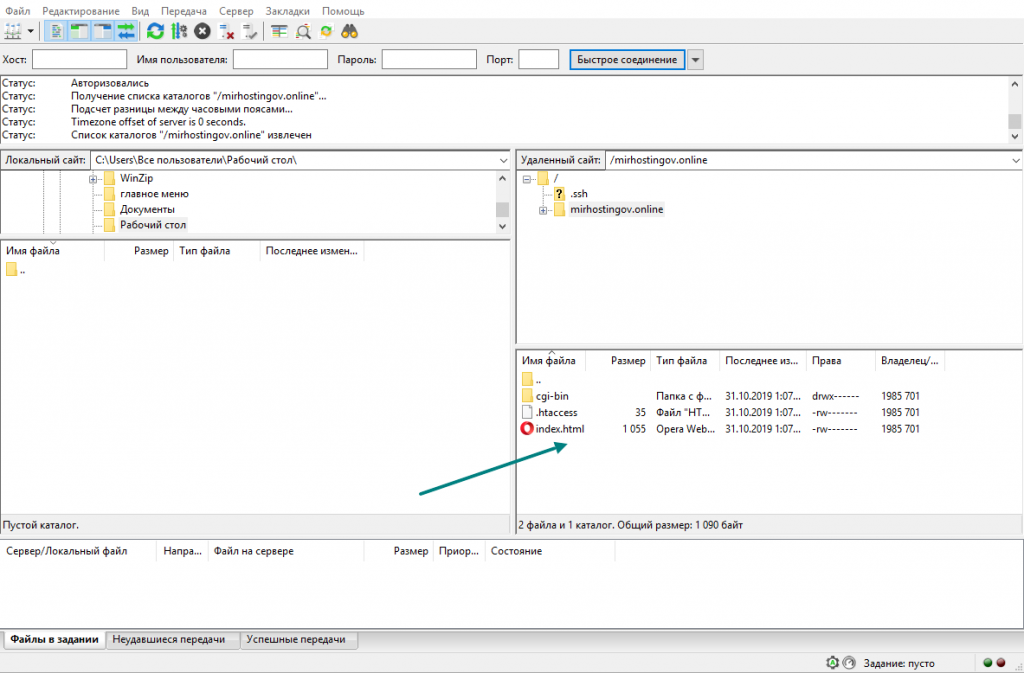The height and width of the screenshot is (673, 1024).
Task: Open the Редактирование menu
Action: [81, 10]
